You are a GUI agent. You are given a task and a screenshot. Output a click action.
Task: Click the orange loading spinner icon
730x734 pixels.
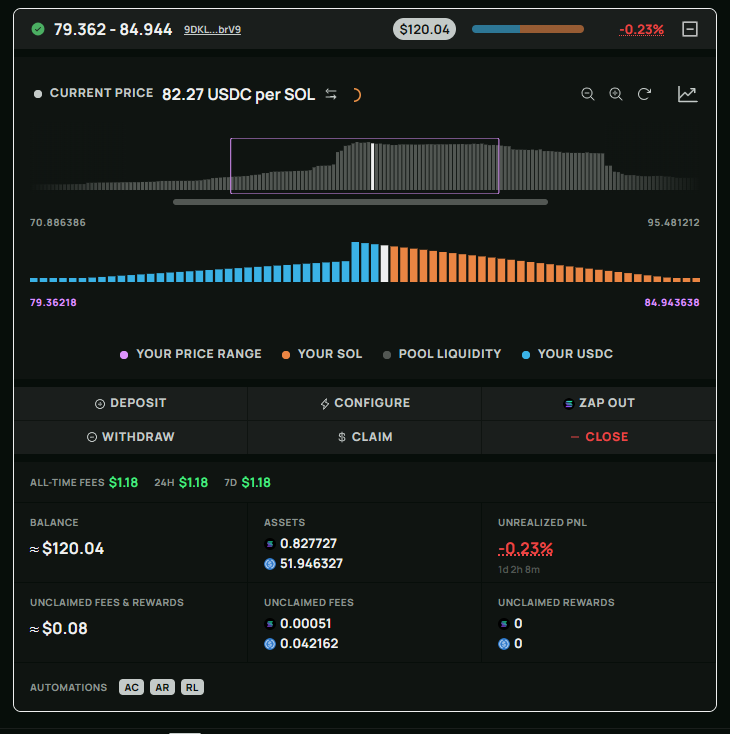pyautogui.click(x=356, y=95)
